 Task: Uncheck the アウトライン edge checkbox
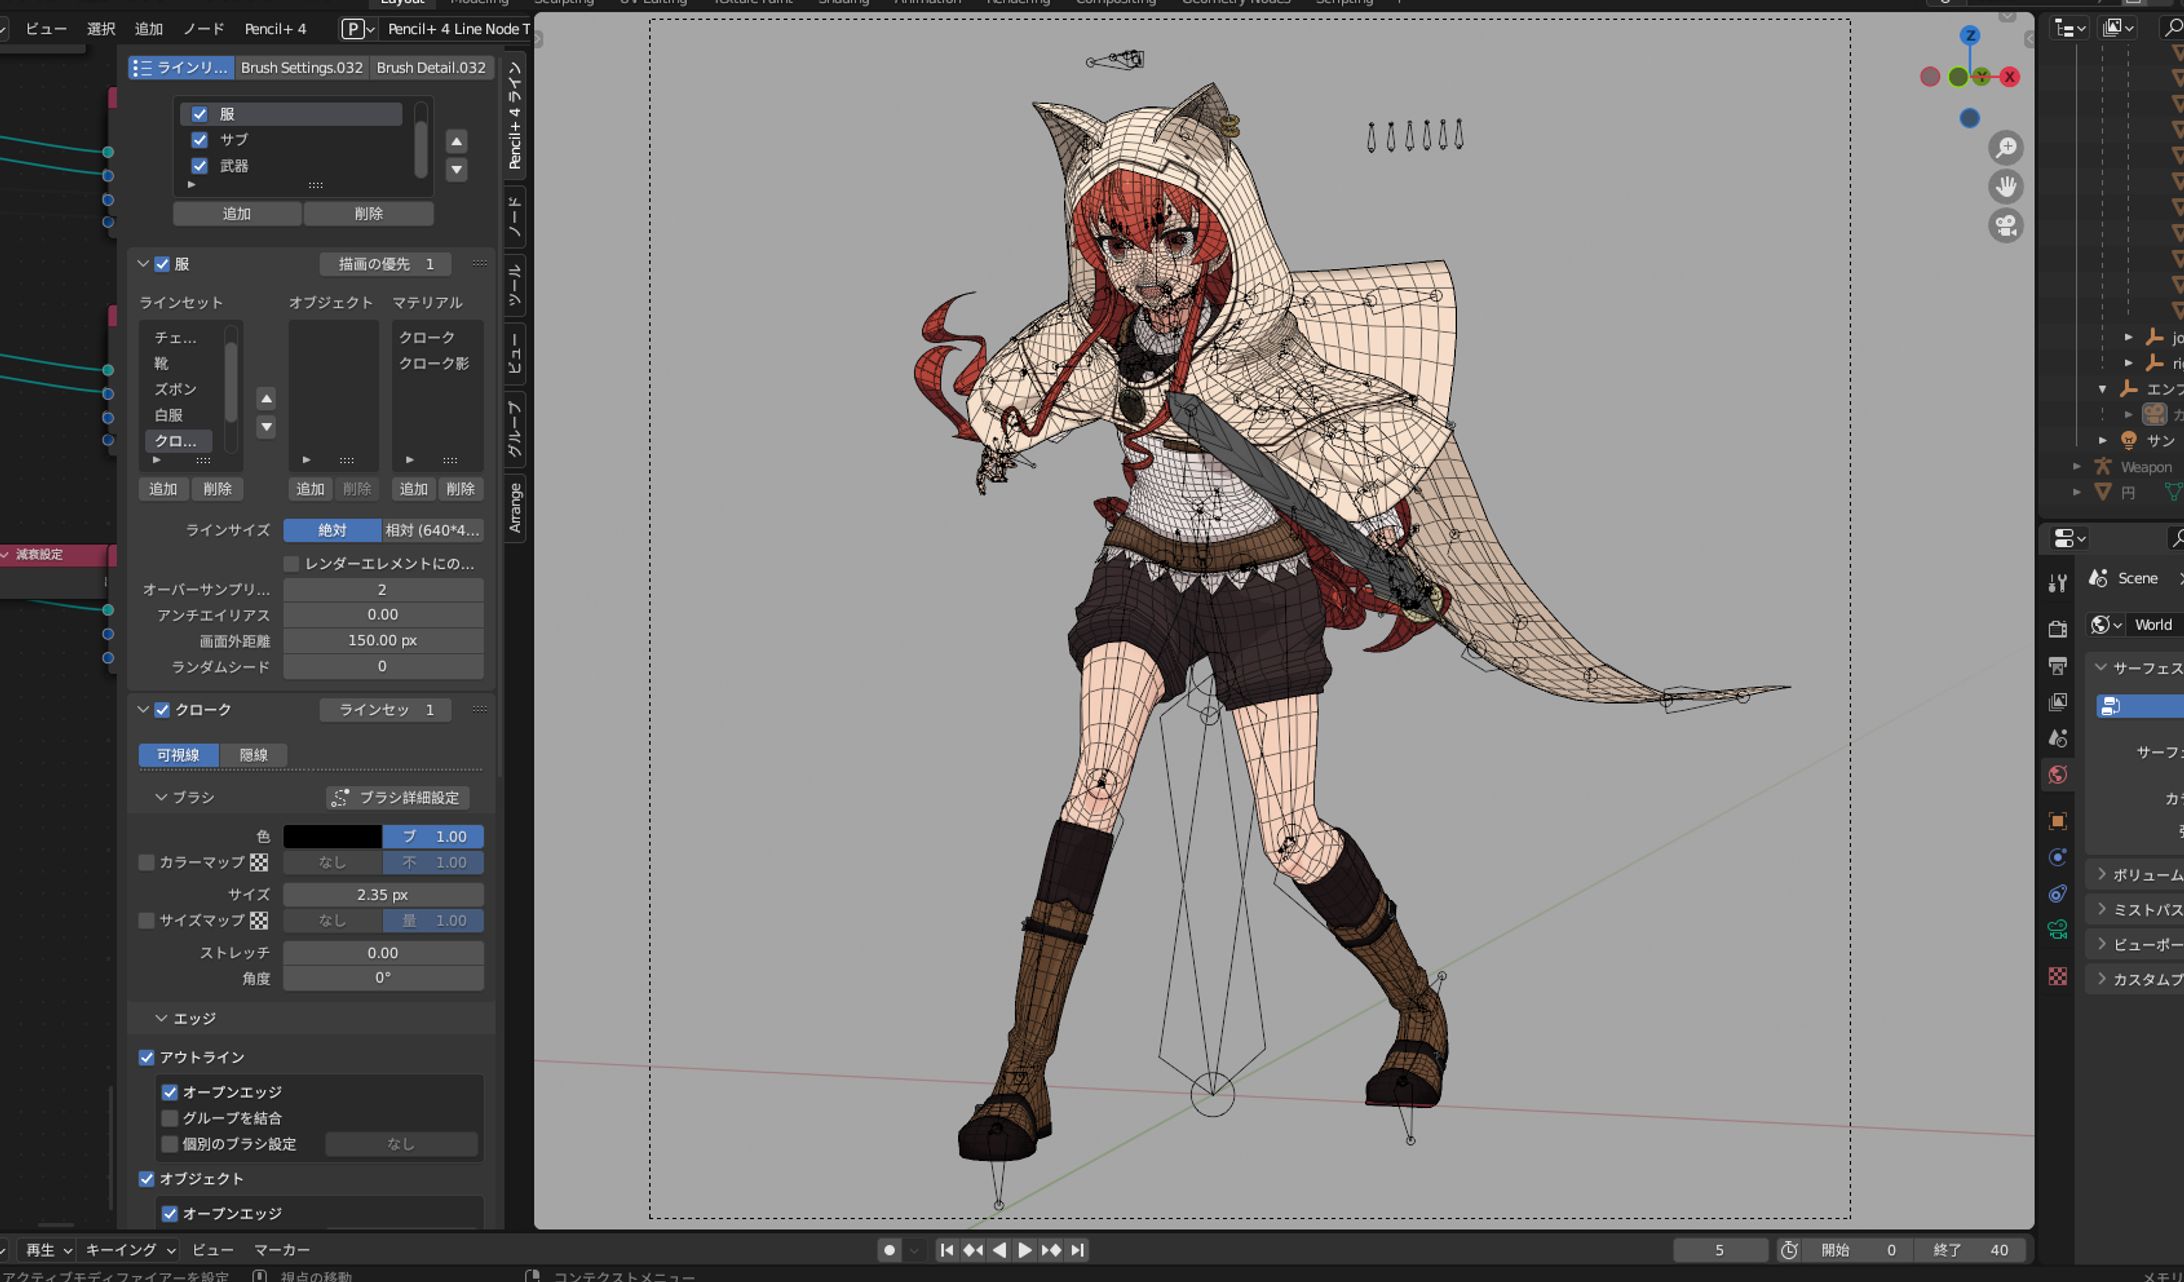point(146,1057)
